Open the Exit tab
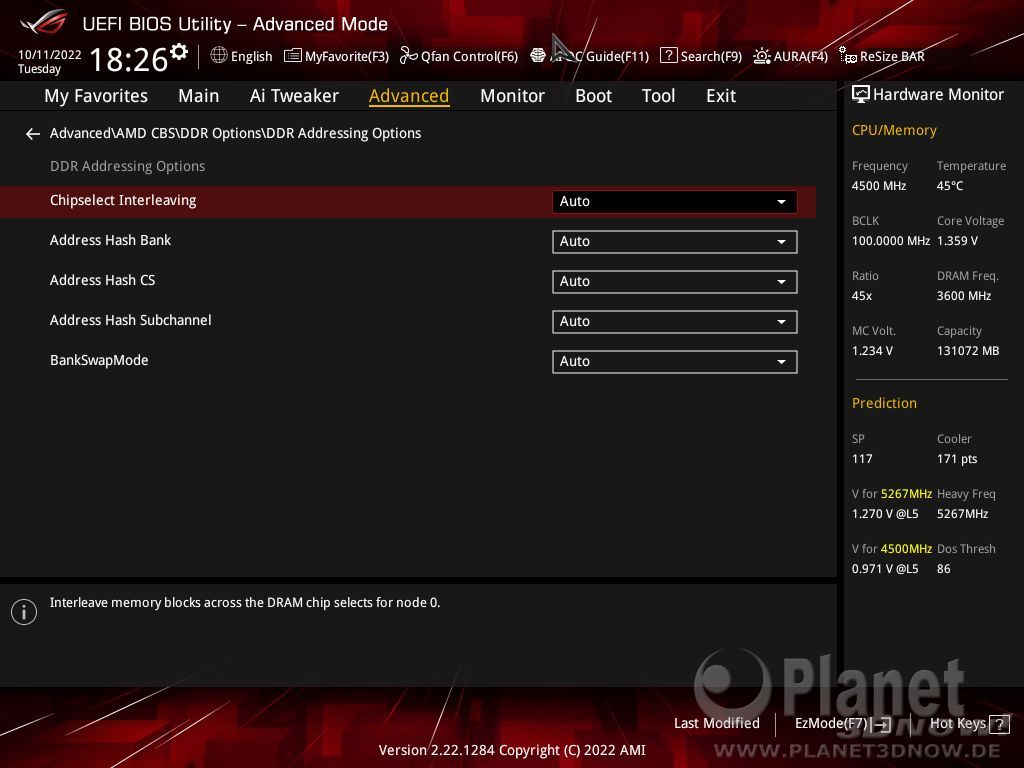This screenshot has width=1024, height=768. (x=721, y=96)
